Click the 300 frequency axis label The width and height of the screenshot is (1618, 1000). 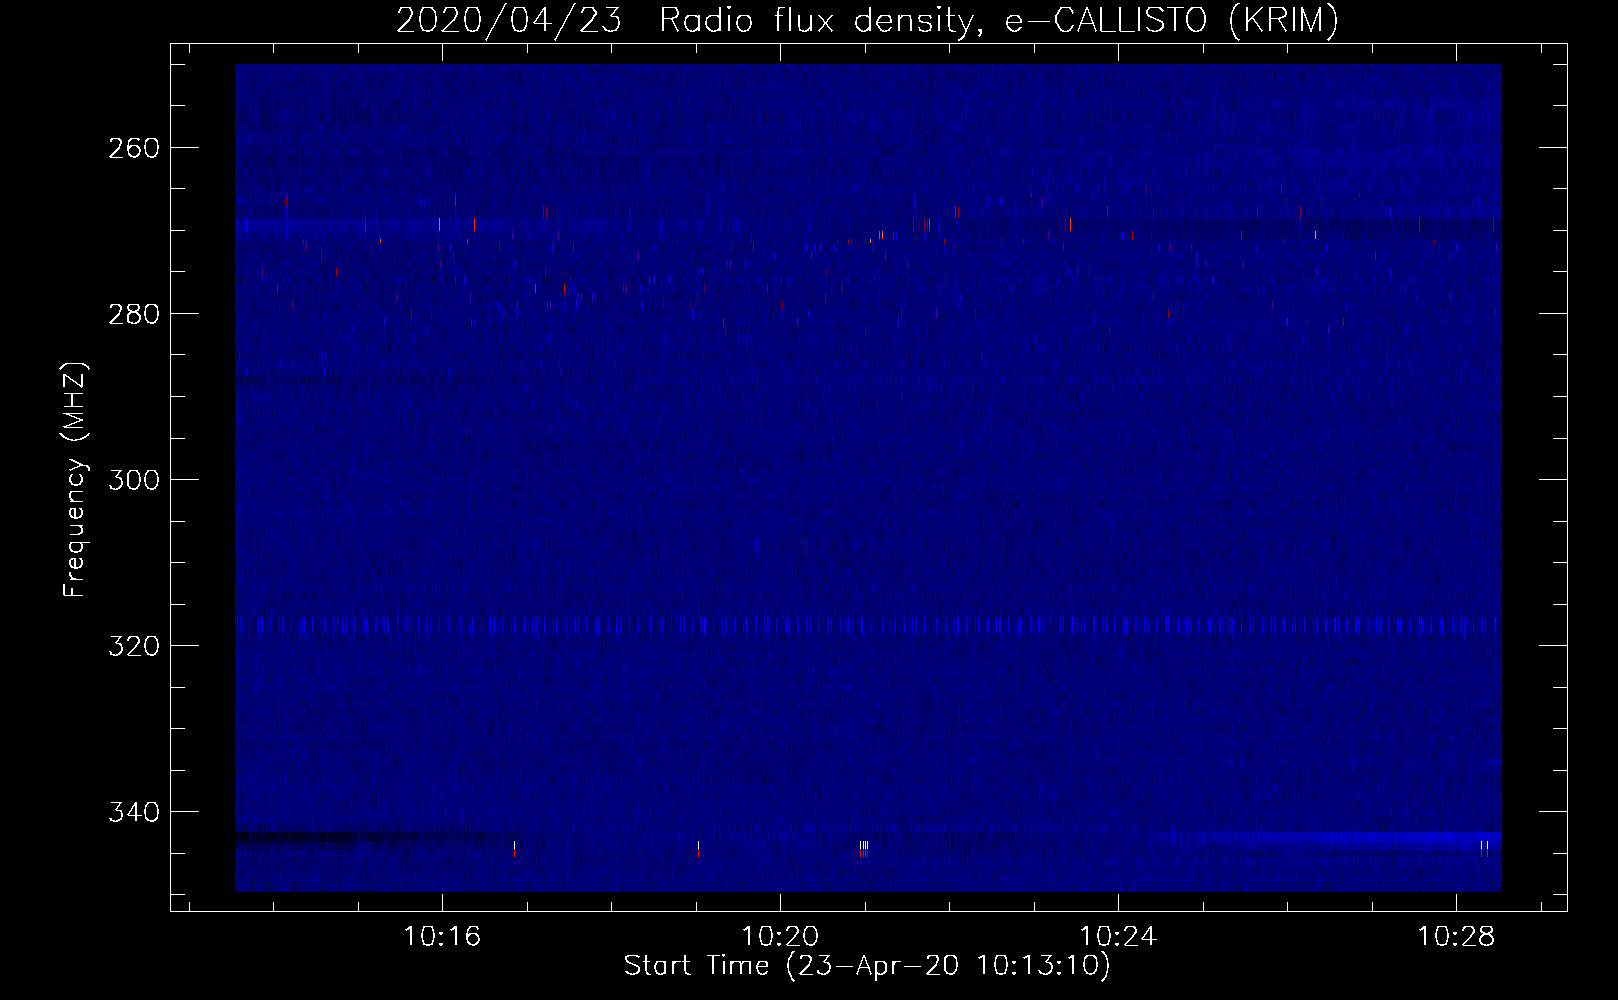pyautogui.click(x=133, y=481)
